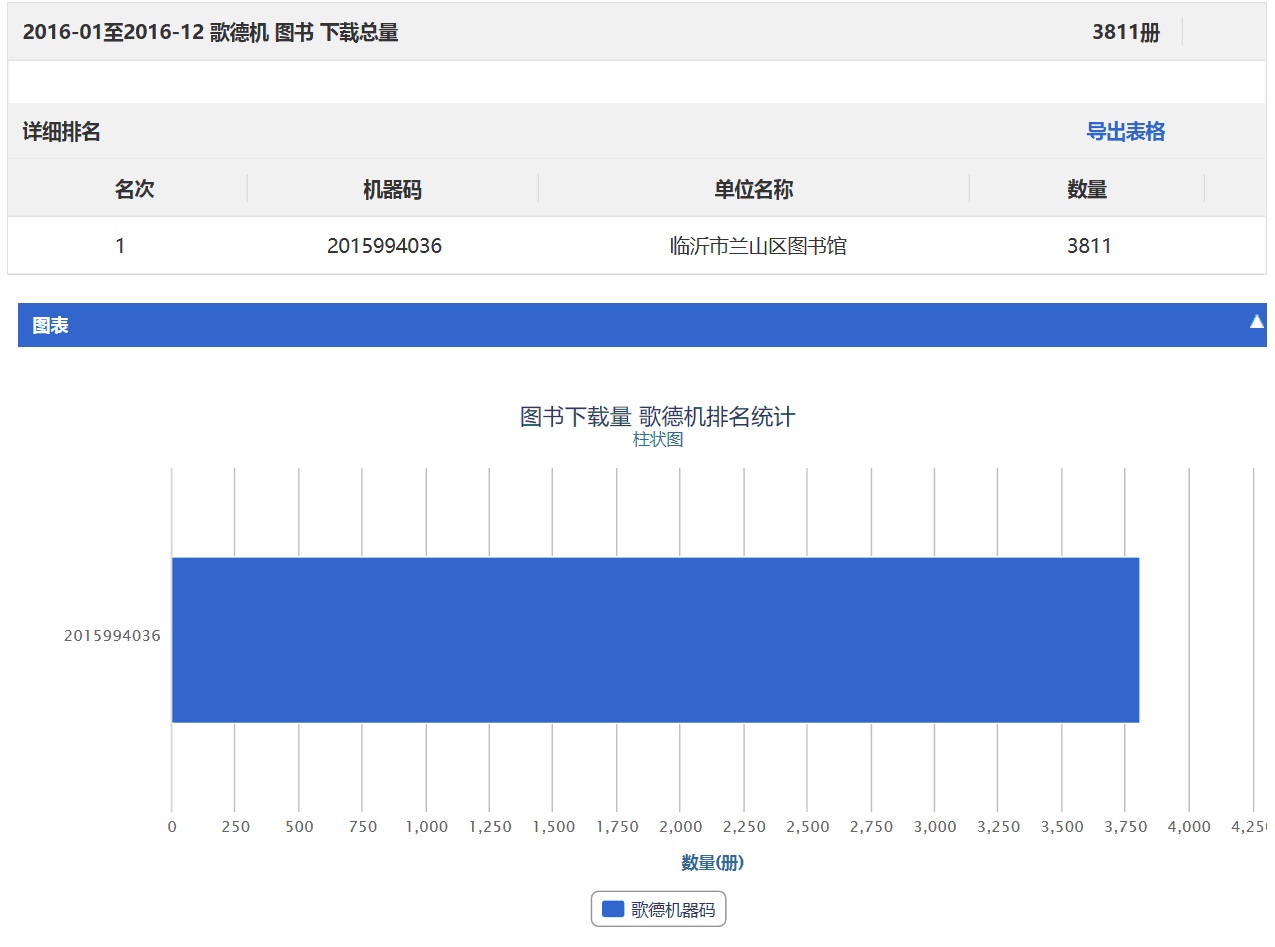Click the 单位名称 column header
This screenshot has width=1275, height=947.
[x=753, y=190]
